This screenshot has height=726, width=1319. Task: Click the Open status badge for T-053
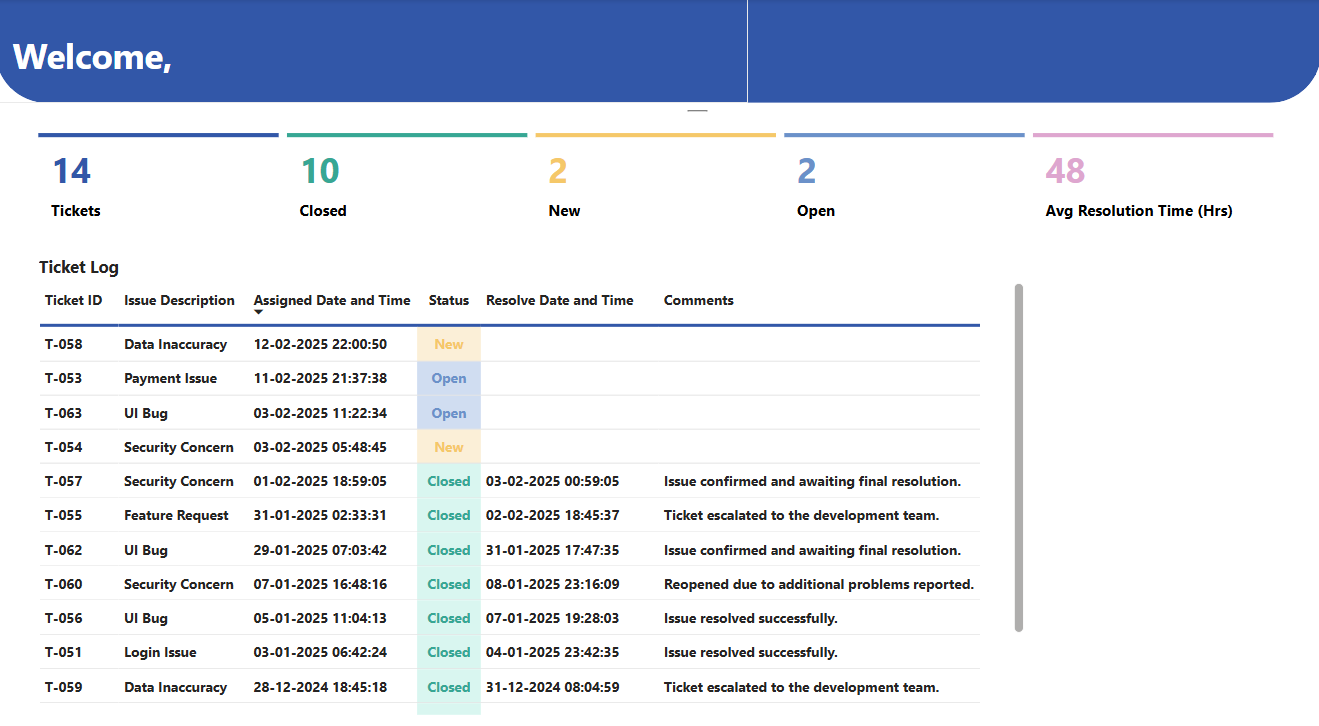[x=449, y=379]
